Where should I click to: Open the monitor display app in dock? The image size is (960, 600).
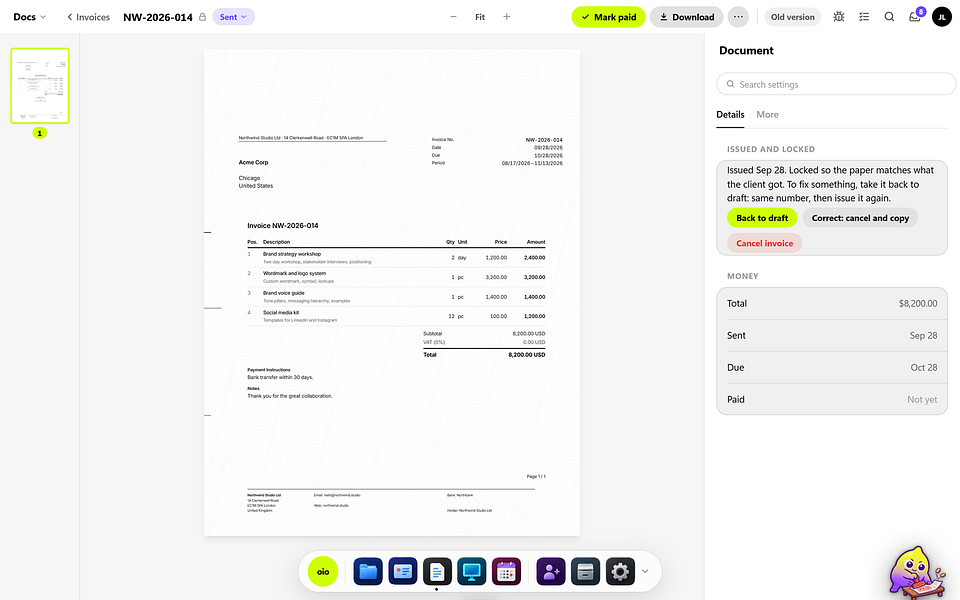tap(471, 571)
